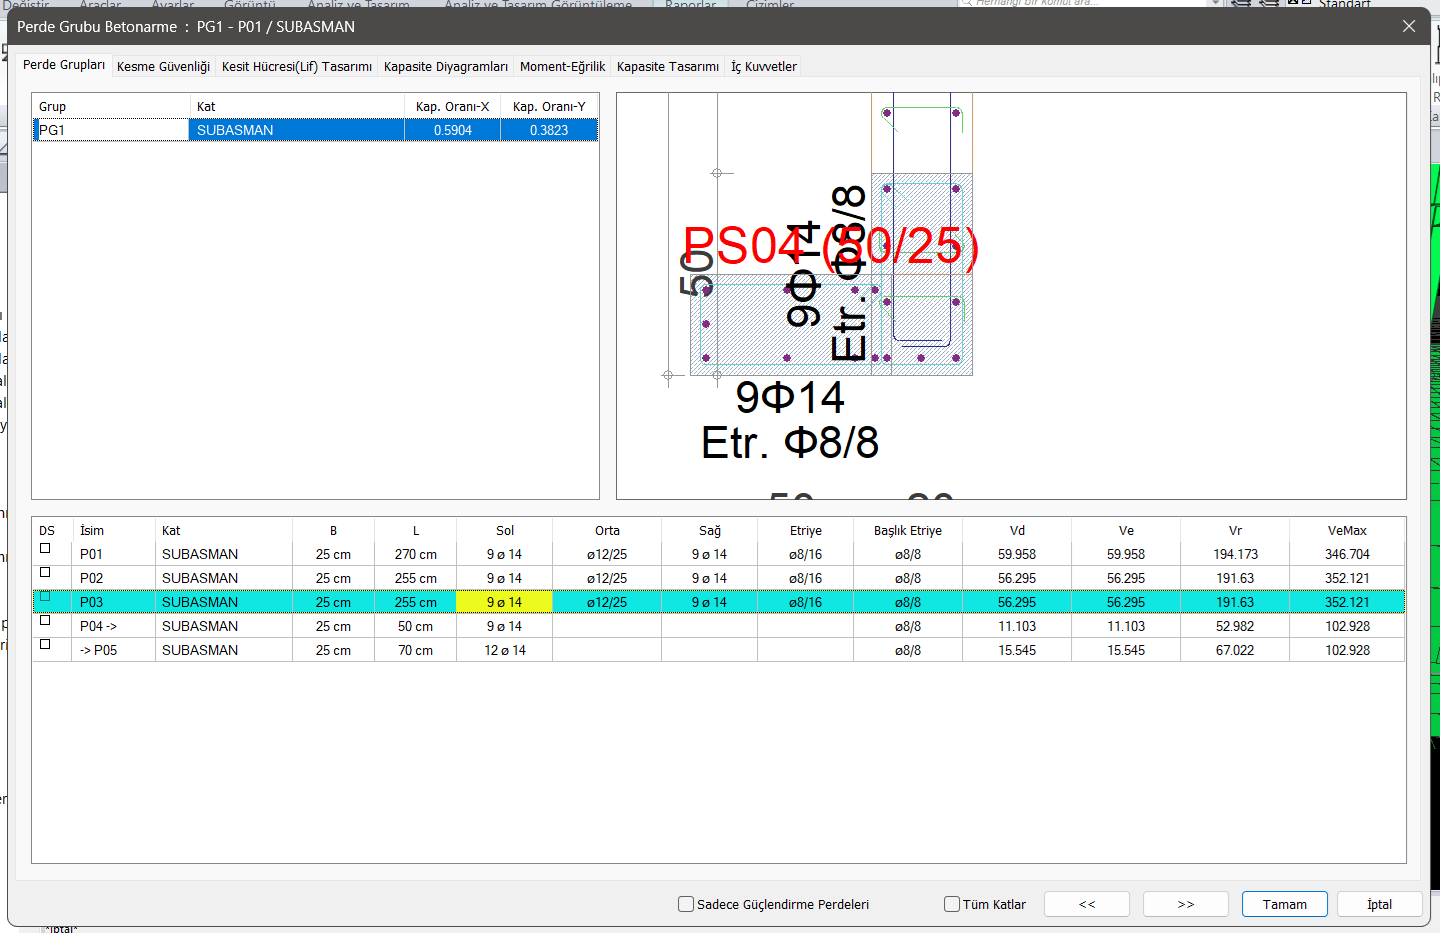This screenshot has width=1440, height=933.
Task: Select the P04 -> name cell
Action: 113,626
